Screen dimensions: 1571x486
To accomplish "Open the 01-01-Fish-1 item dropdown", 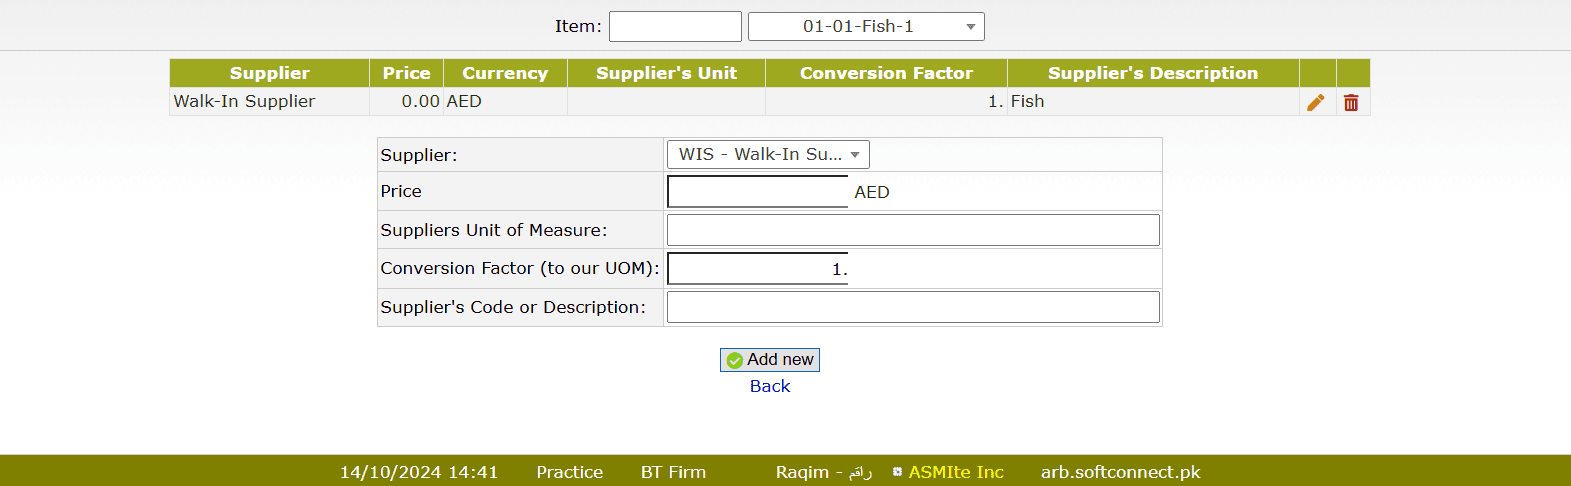I will pos(865,27).
